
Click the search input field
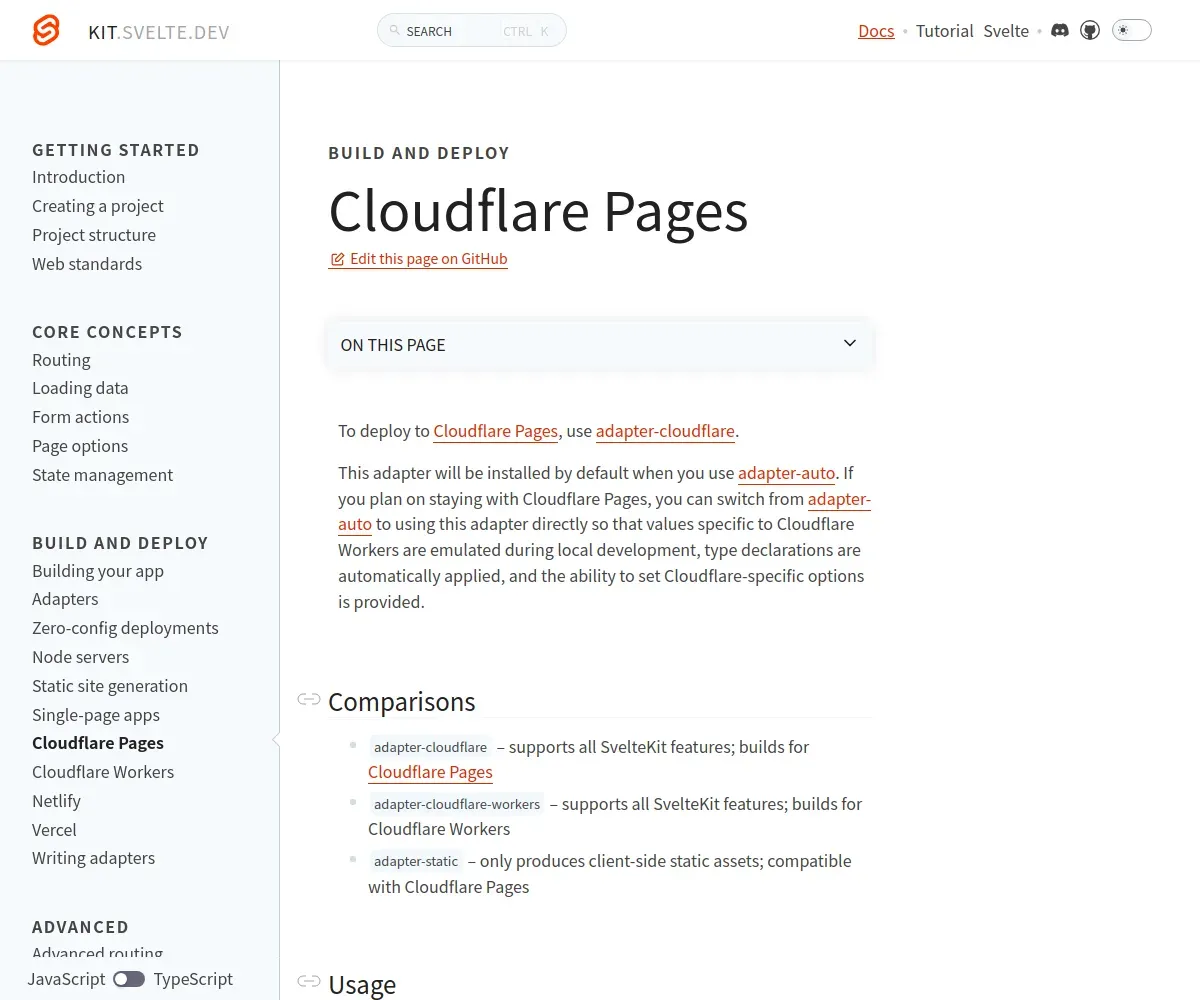(x=472, y=31)
